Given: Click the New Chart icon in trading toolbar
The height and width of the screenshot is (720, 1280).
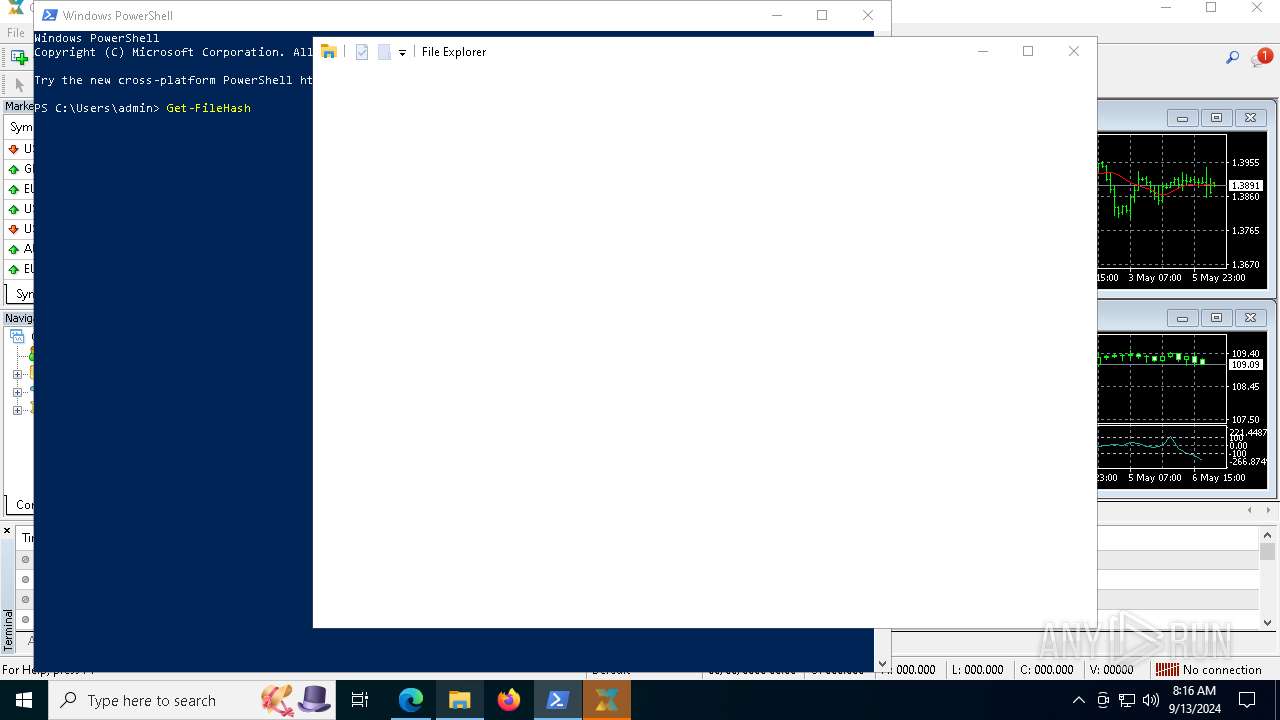Looking at the screenshot, I should tap(19, 58).
